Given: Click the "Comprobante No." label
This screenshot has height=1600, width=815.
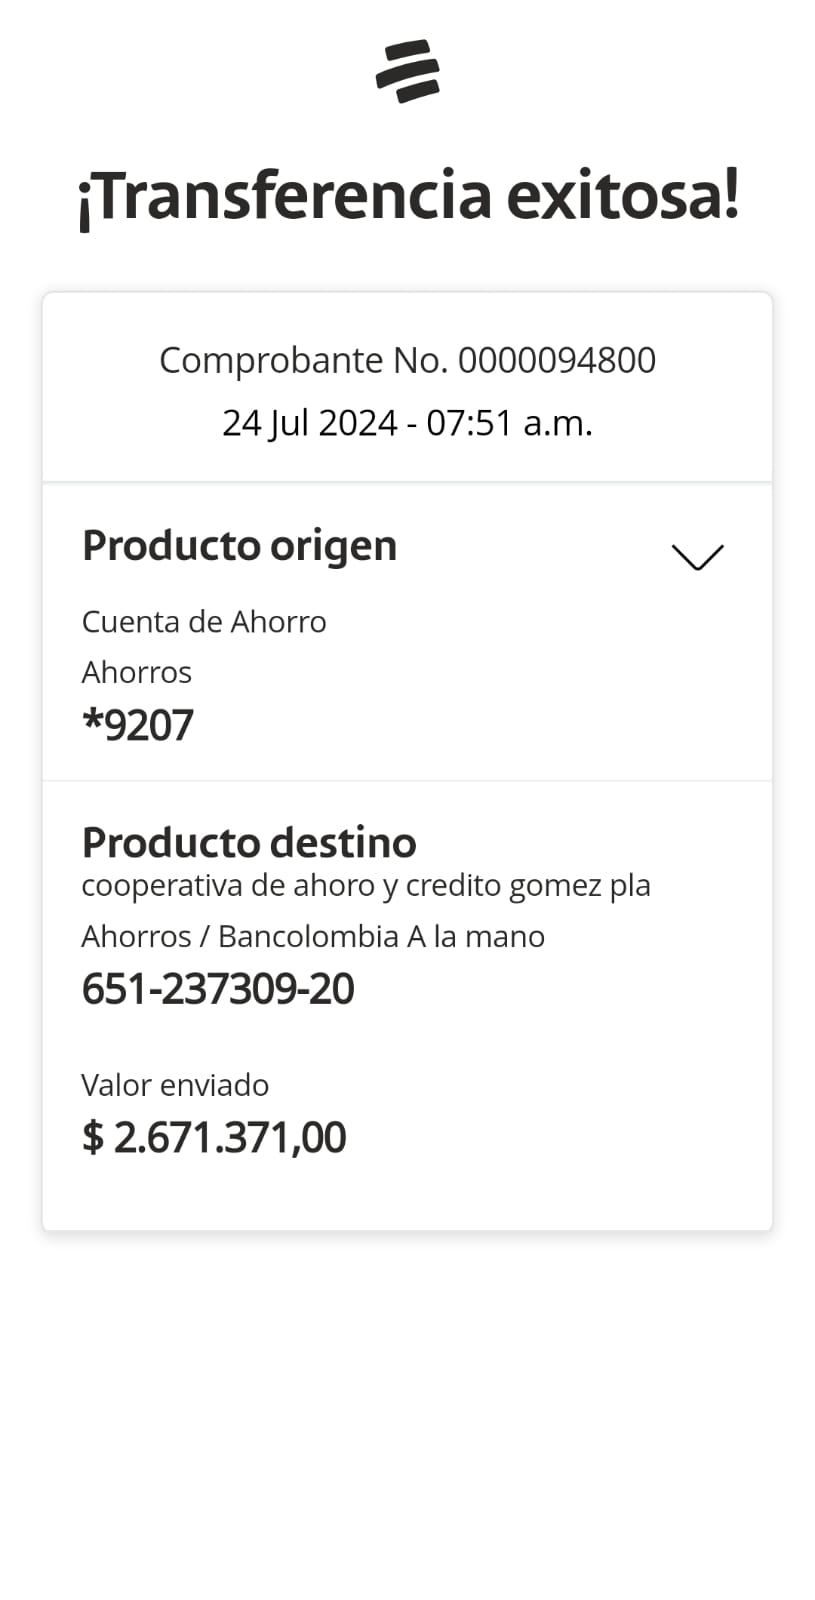Looking at the screenshot, I should pyautogui.click(x=304, y=361).
